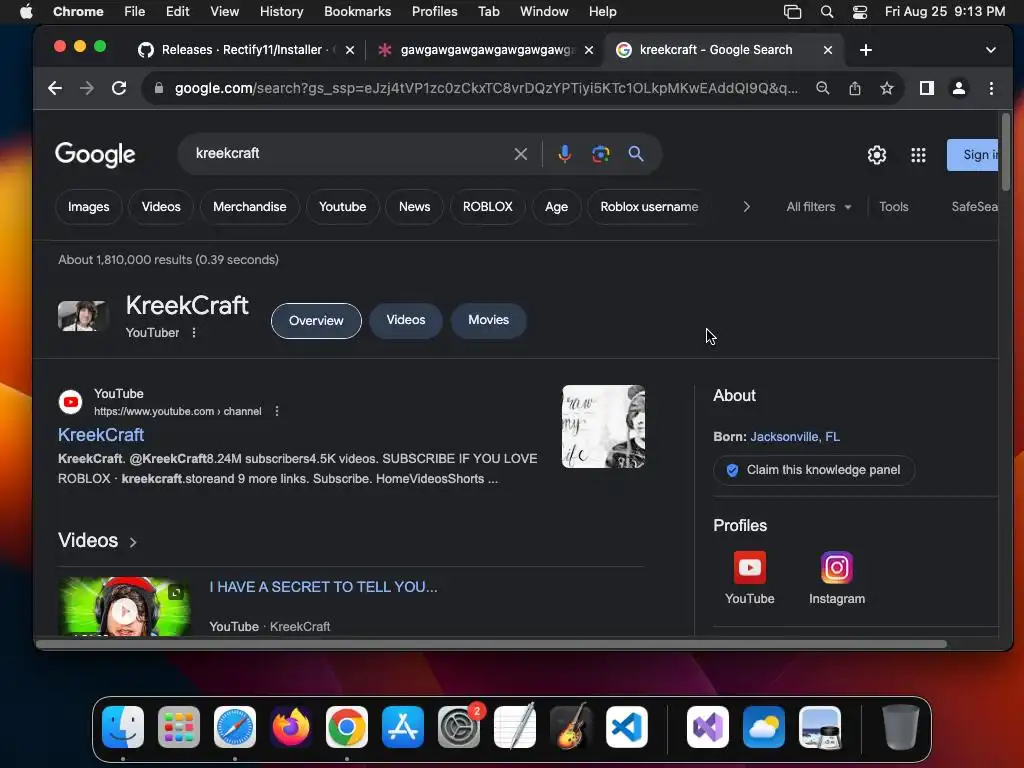This screenshot has width=1024, height=768.
Task: Filter results by Merchandise
Action: click(x=249, y=207)
